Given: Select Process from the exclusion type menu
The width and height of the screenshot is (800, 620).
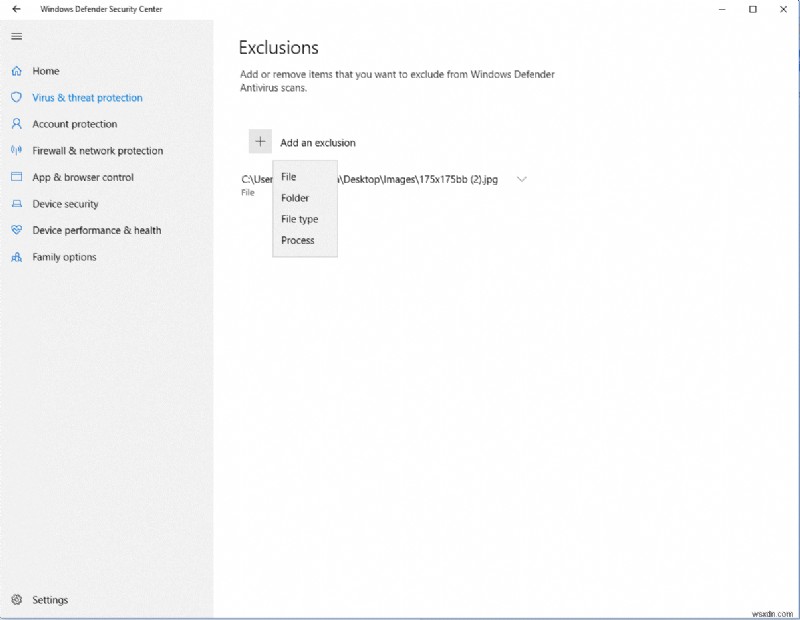Looking at the screenshot, I should pos(299,240).
